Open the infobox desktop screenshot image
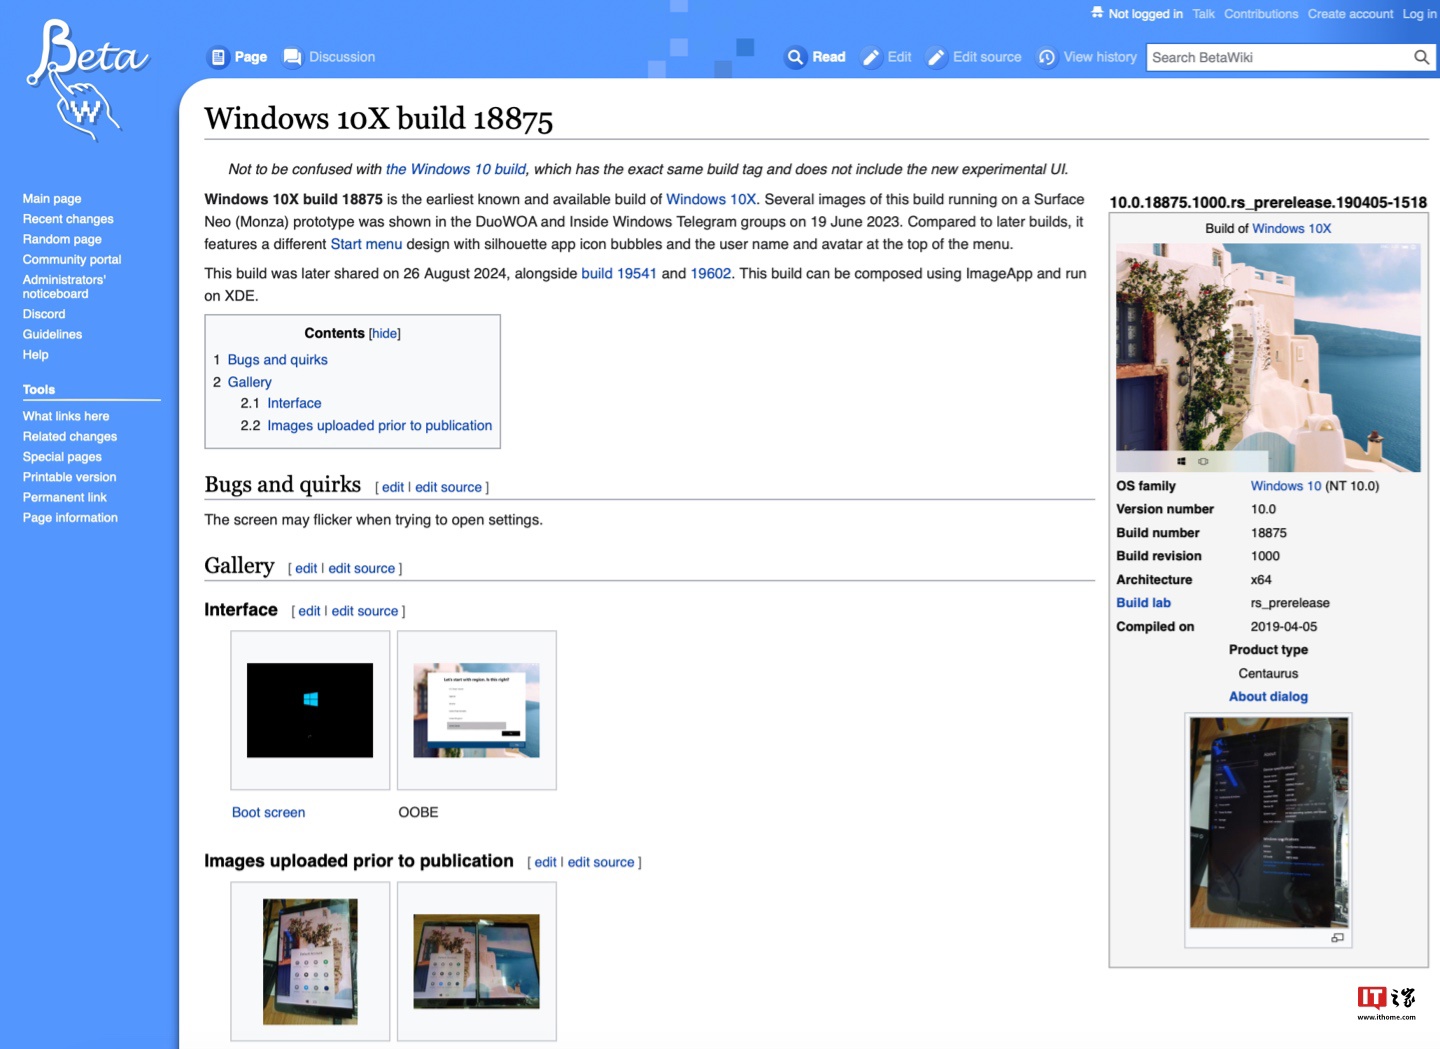This screenshot has width=1440, height=1049. (1268, 358)
